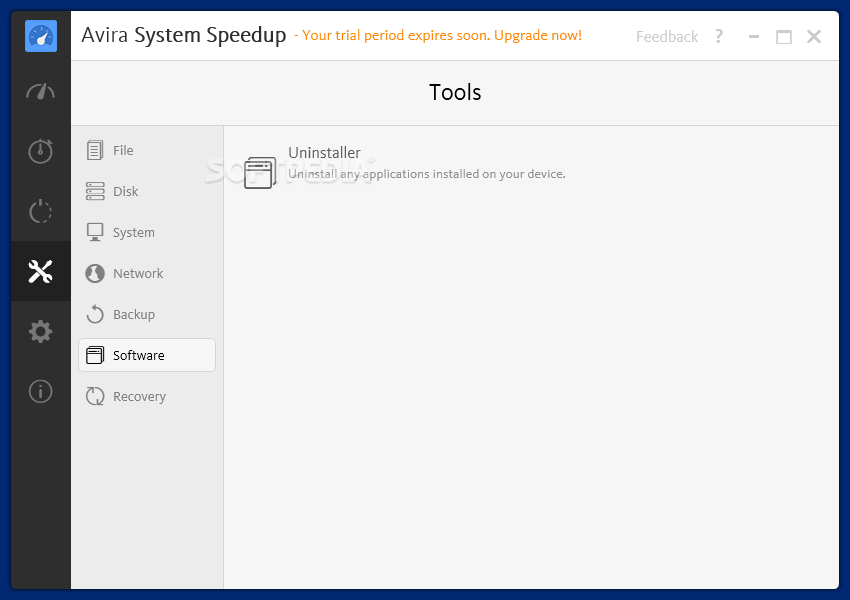Close the Avira System Speedup window
Screen dimensions: 850x600
click(x=814, y=36)
